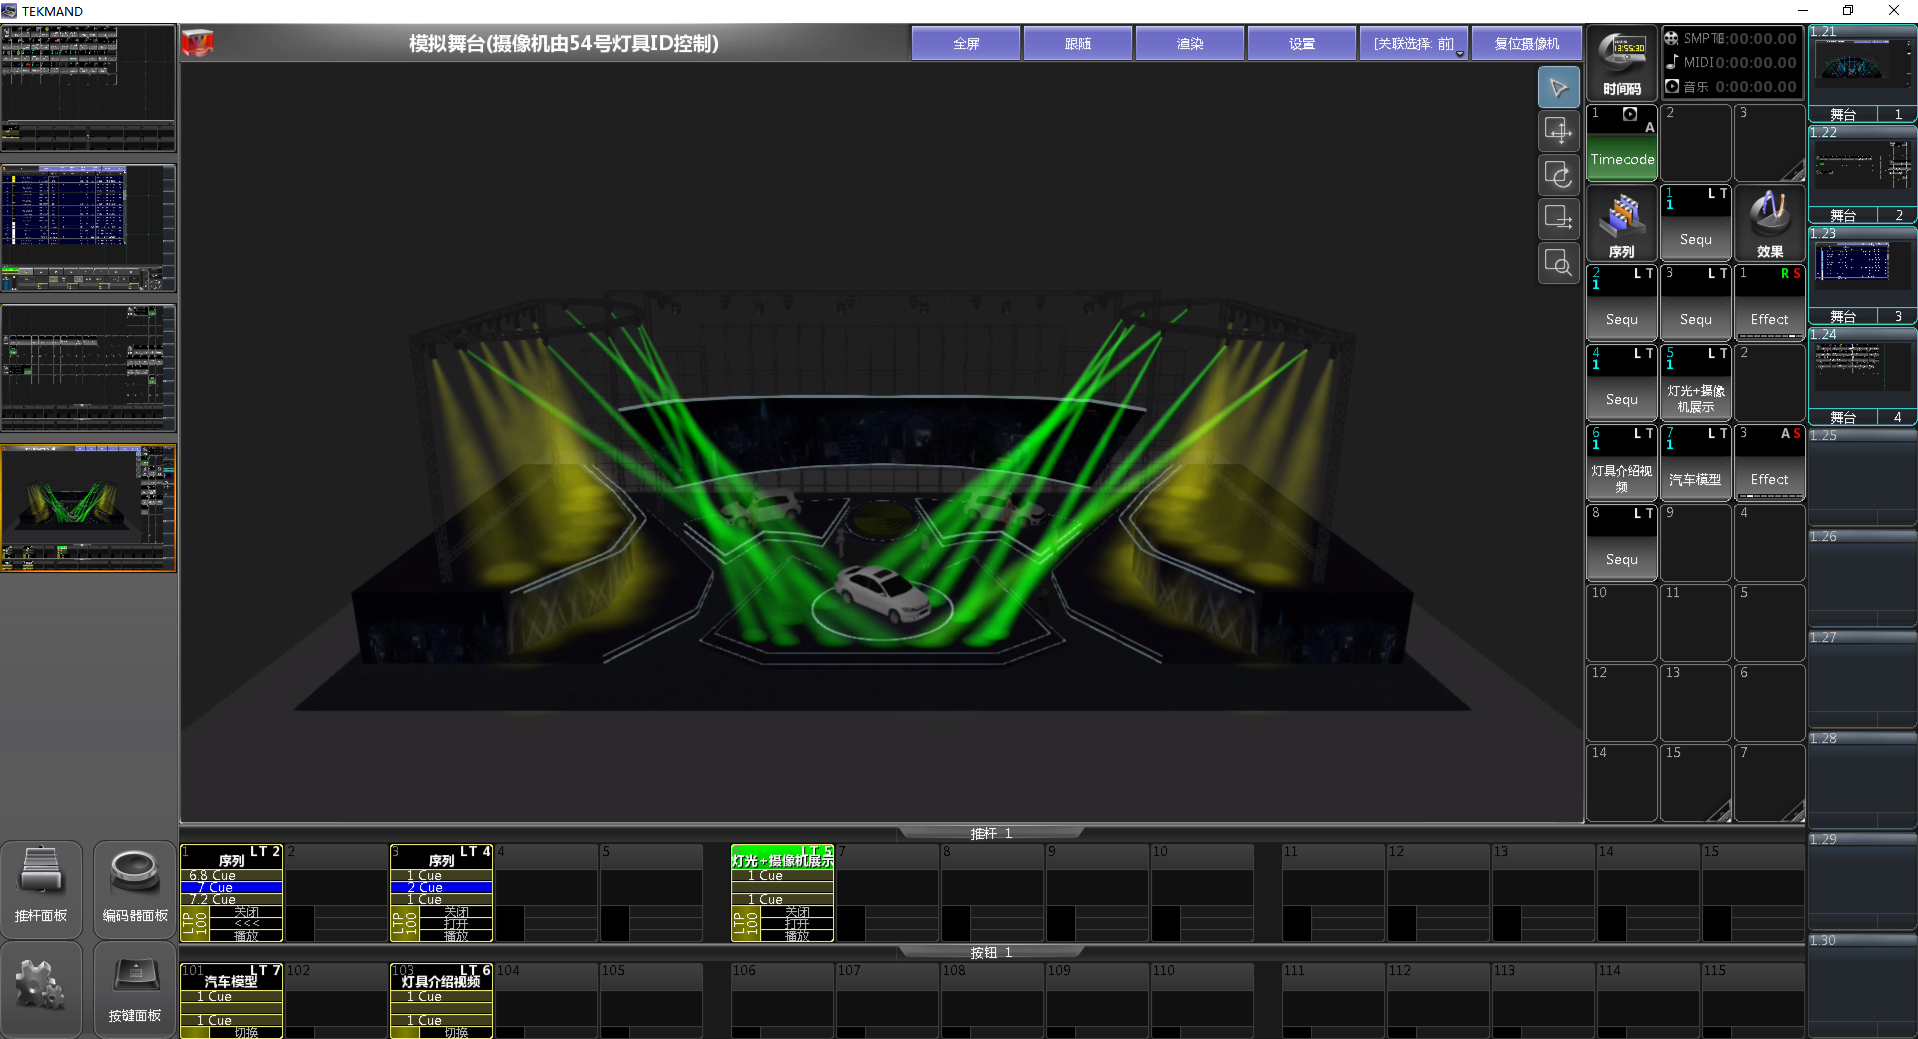Pick the zoom magnifier tool

[x=1558, y=263]
